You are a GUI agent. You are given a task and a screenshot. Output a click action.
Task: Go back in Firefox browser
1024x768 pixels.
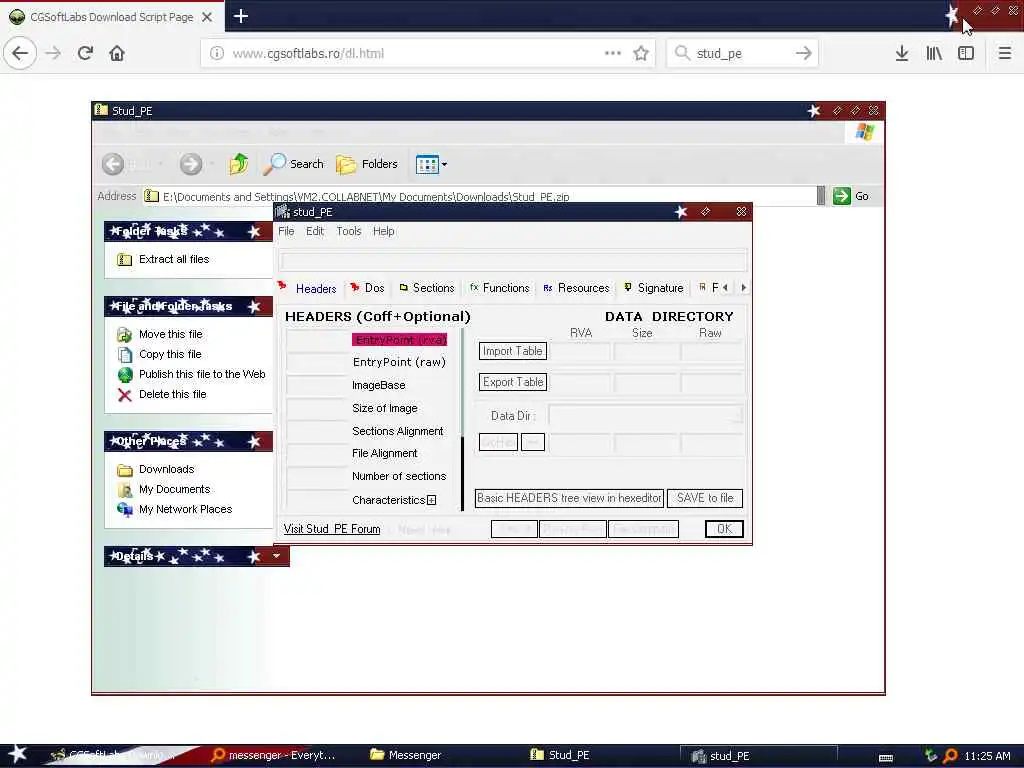click(20, 53)
